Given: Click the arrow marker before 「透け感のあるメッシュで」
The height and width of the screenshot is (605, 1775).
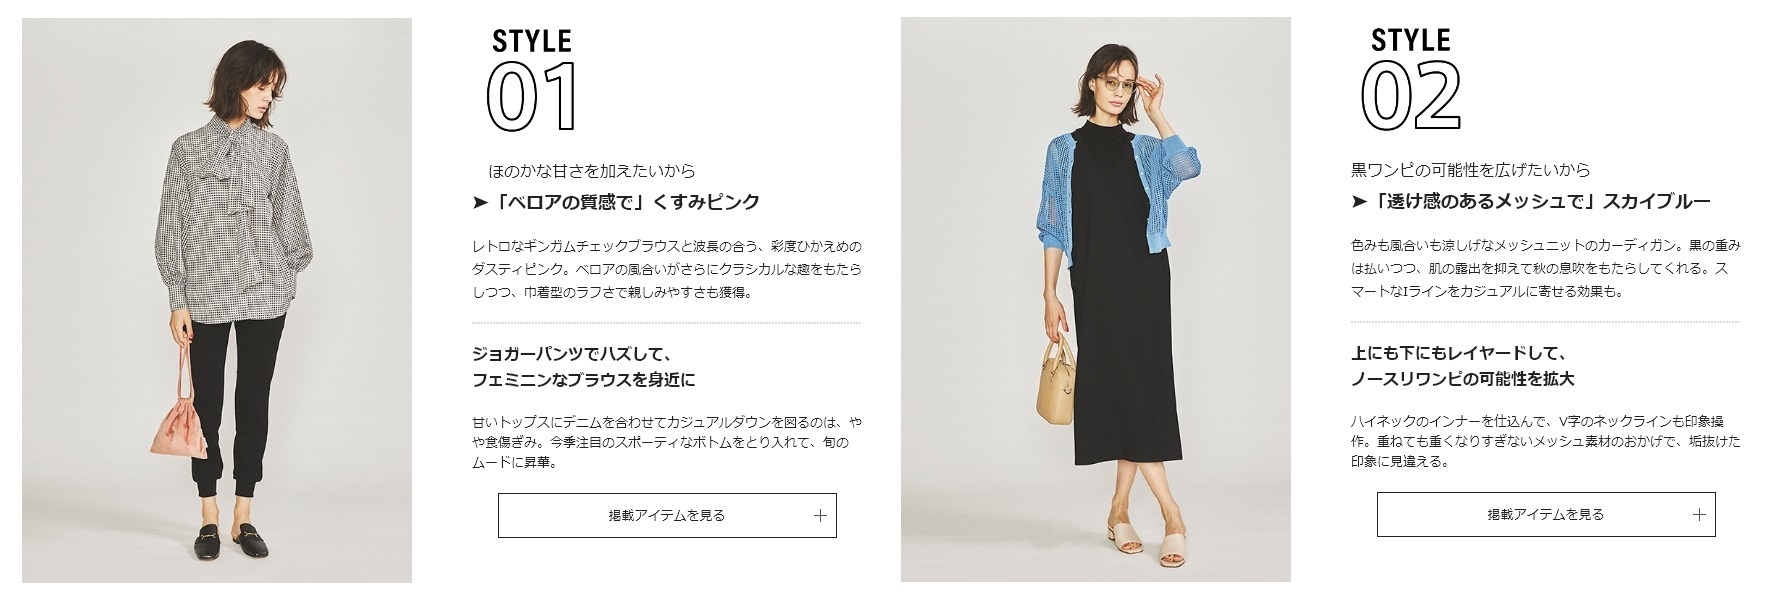Looking at the screenshot, I should [1358, 202].
